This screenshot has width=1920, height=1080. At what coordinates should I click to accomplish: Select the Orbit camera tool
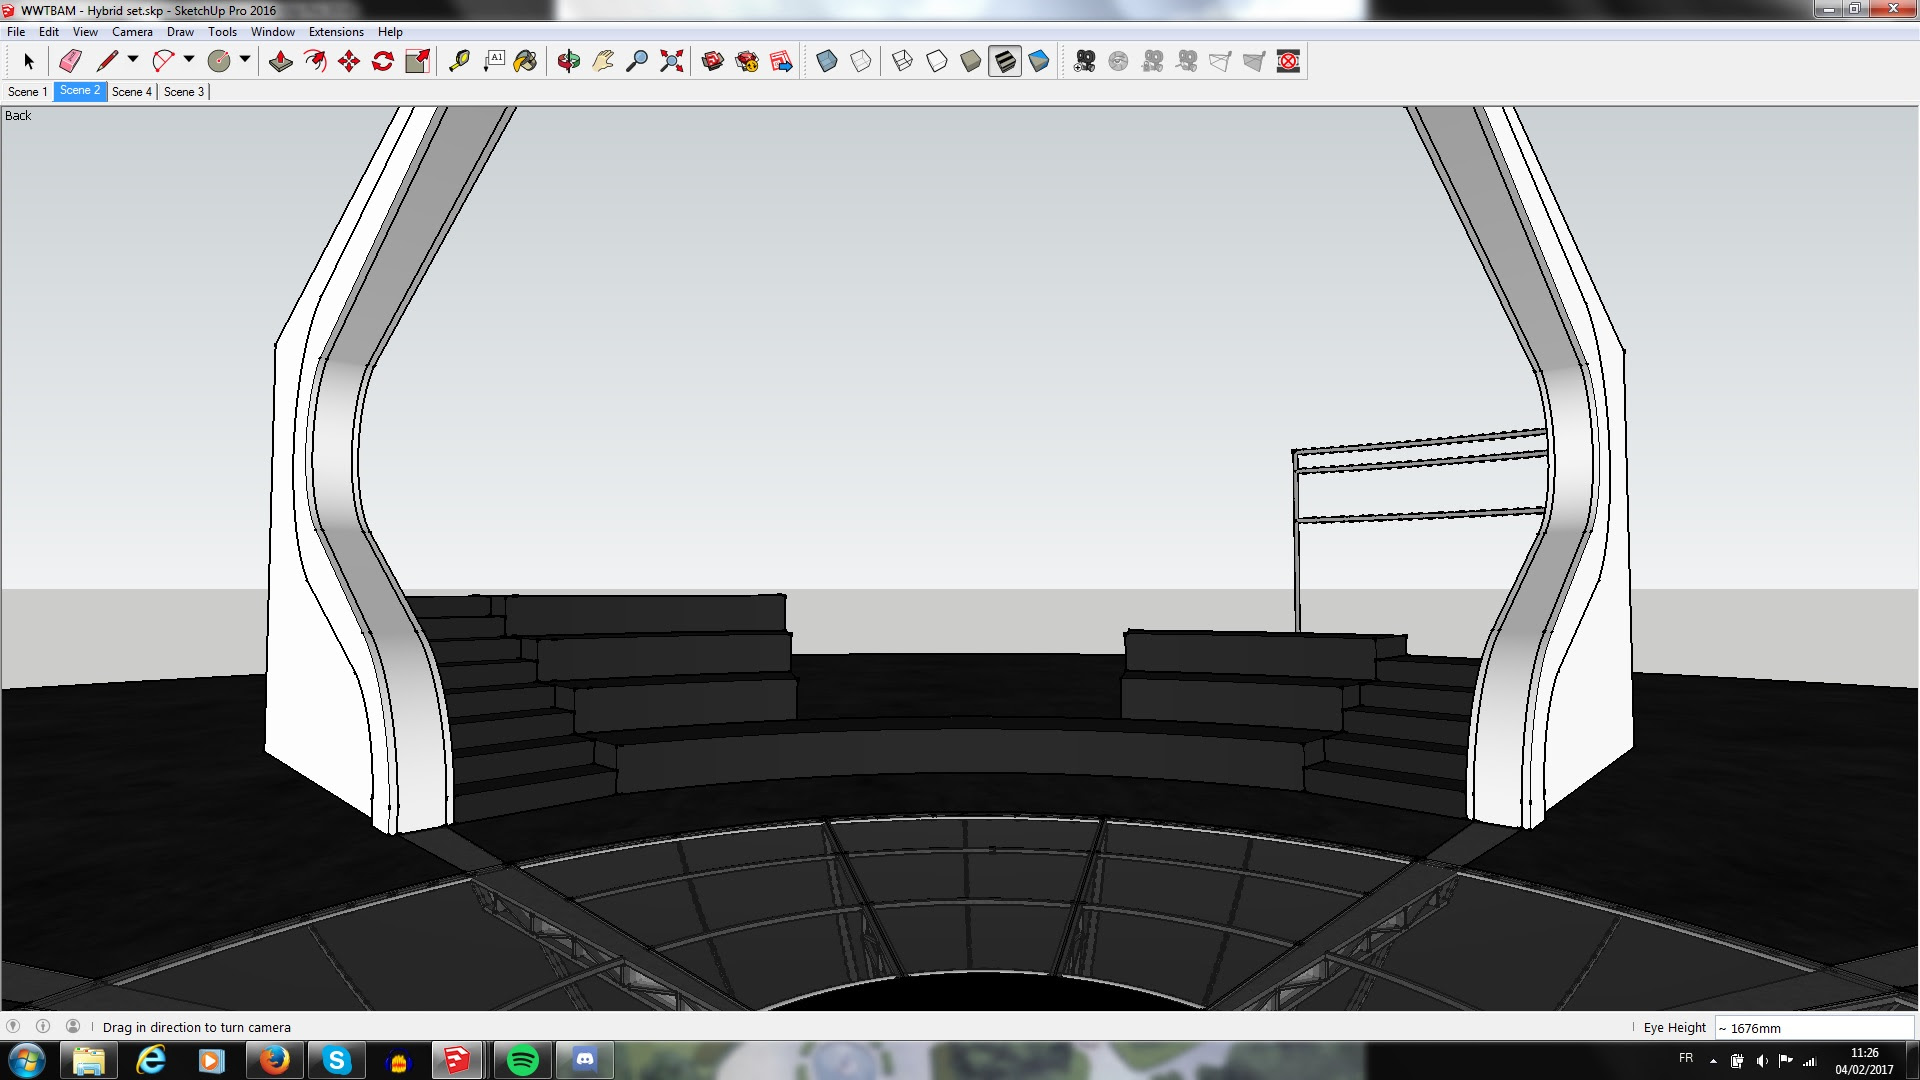568,61
